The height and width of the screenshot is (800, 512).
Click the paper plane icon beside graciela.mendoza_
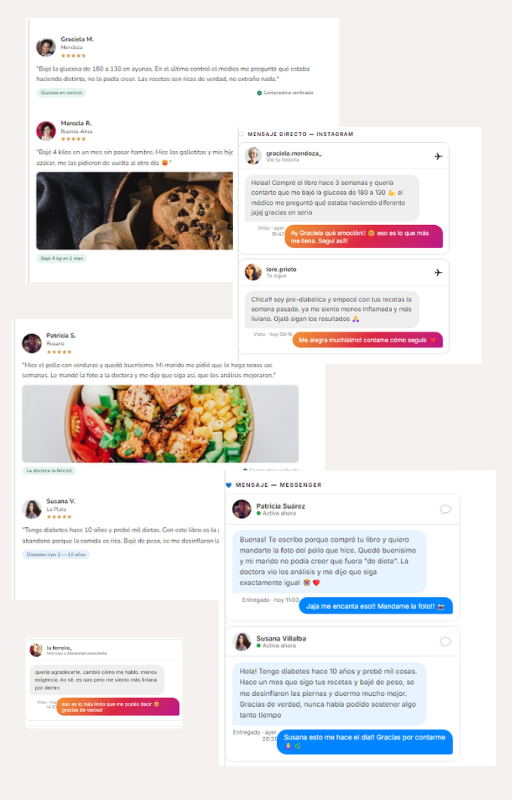(x=438, y=157)
